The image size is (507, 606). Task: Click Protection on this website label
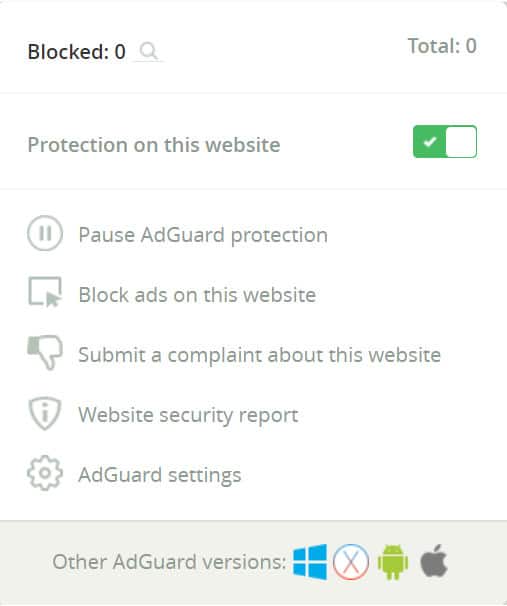[x=154, y=145]
